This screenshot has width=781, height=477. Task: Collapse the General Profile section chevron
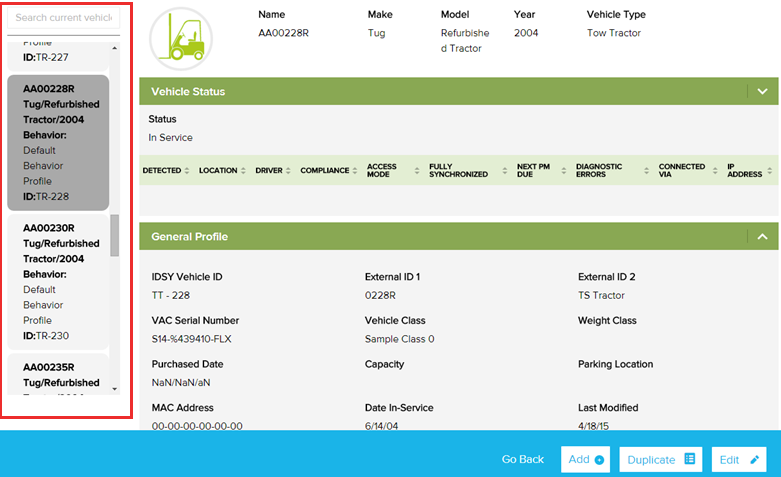click(762, 237)
